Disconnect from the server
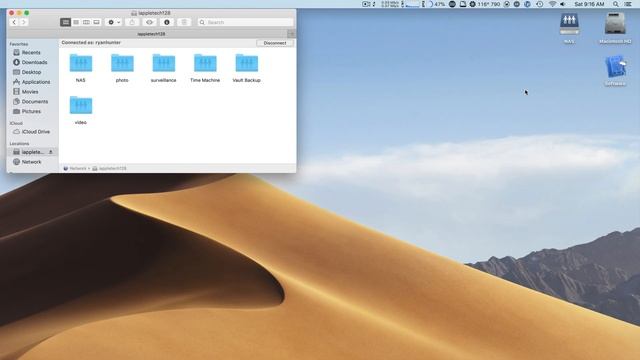 click(275, 43)
